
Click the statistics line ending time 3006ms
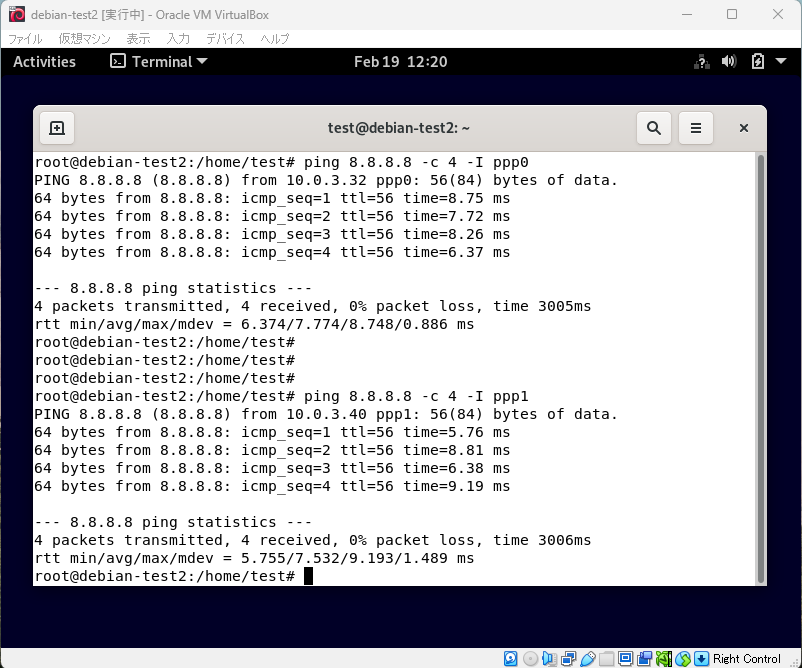[x=313, y=540]
